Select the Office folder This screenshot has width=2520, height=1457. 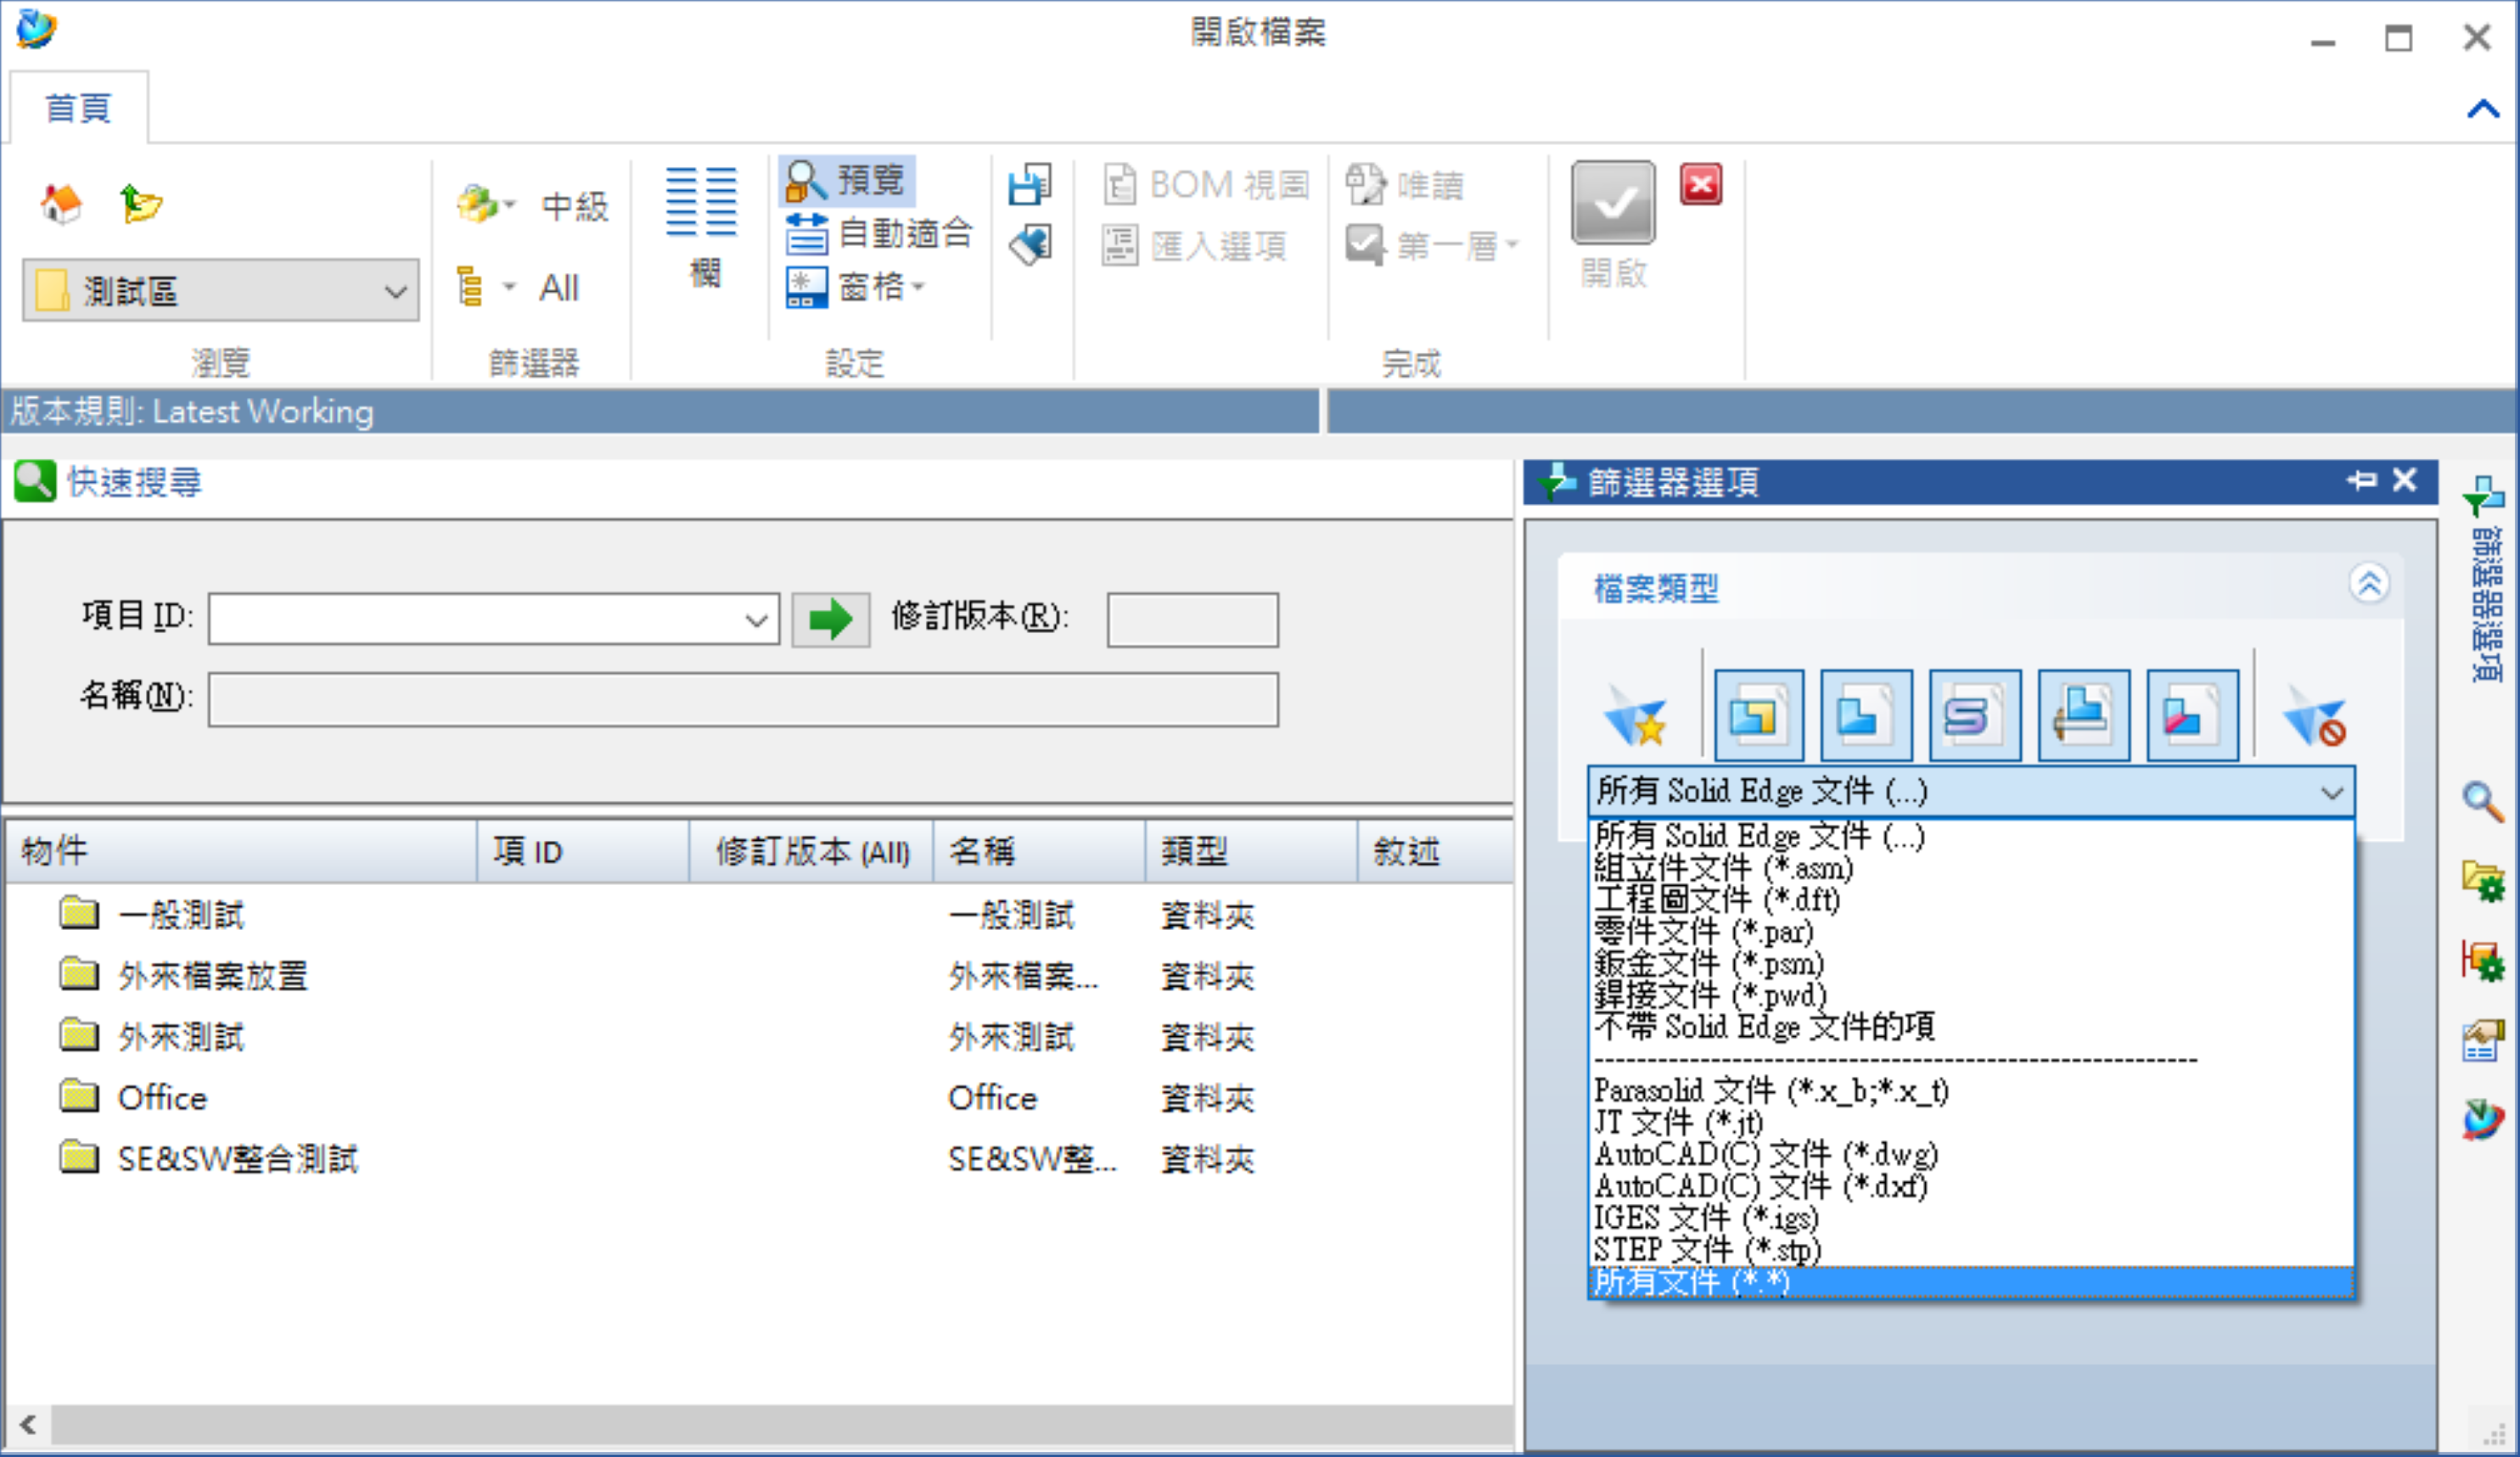(757, 1097)
